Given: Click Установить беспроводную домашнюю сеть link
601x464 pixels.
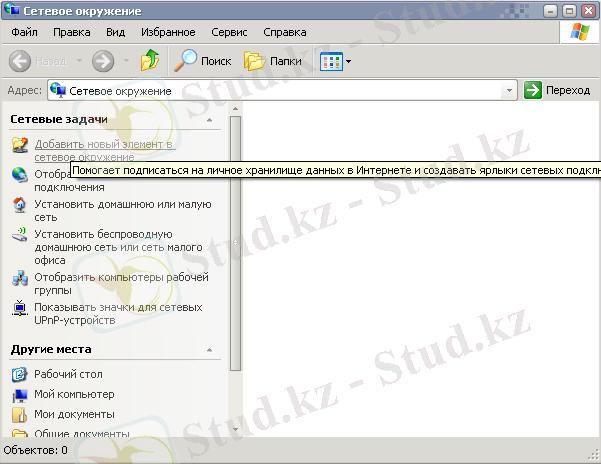Looking at the screenshot, I should click(x=118, y=247).
